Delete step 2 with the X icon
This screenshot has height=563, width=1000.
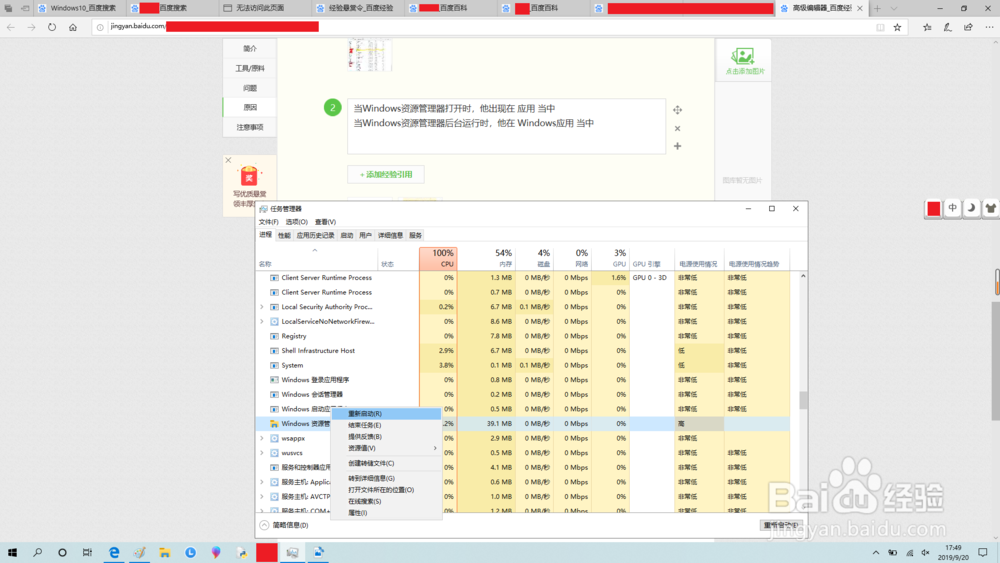coord(677,128)
